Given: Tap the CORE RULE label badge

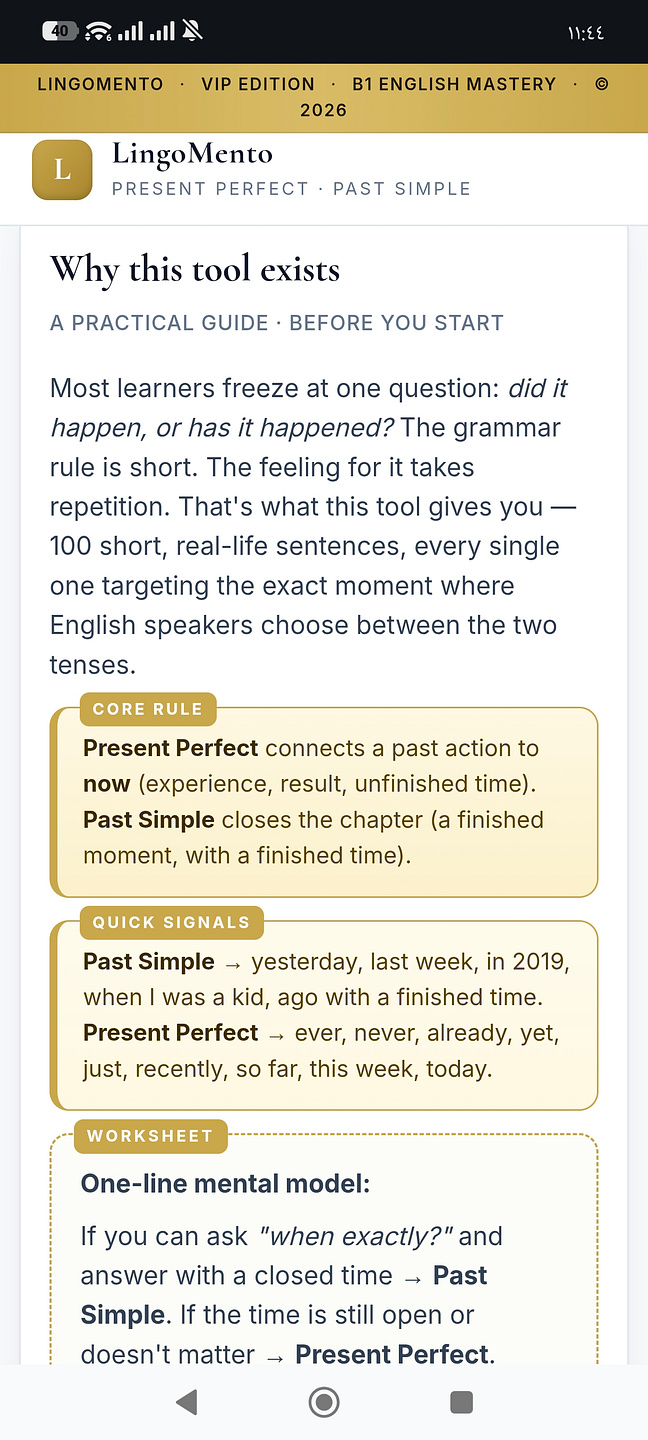Looking at the screenshot, I should coord(148,709).
